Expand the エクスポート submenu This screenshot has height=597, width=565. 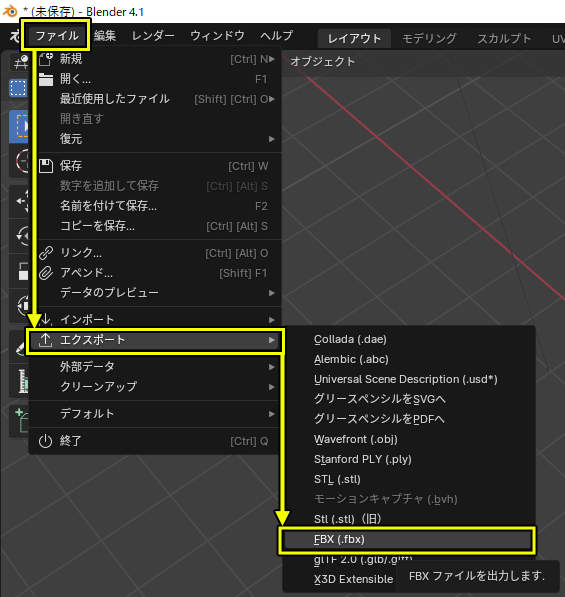[x=155, y=340]
